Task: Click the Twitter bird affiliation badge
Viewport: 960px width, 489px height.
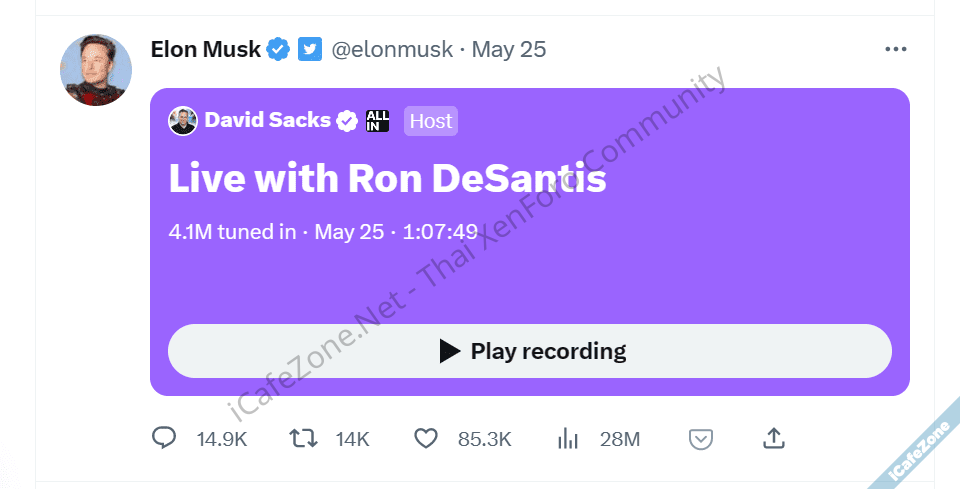Action: pyautogui.click(x=310, y=49)
